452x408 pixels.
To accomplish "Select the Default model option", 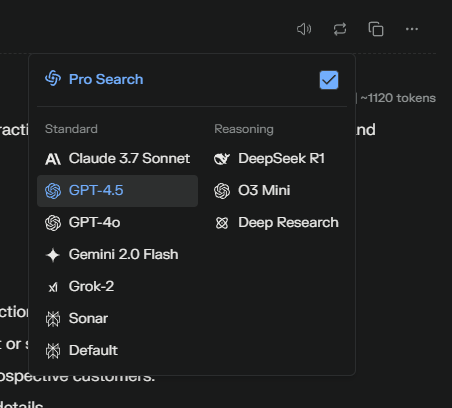I will [117, 351].
